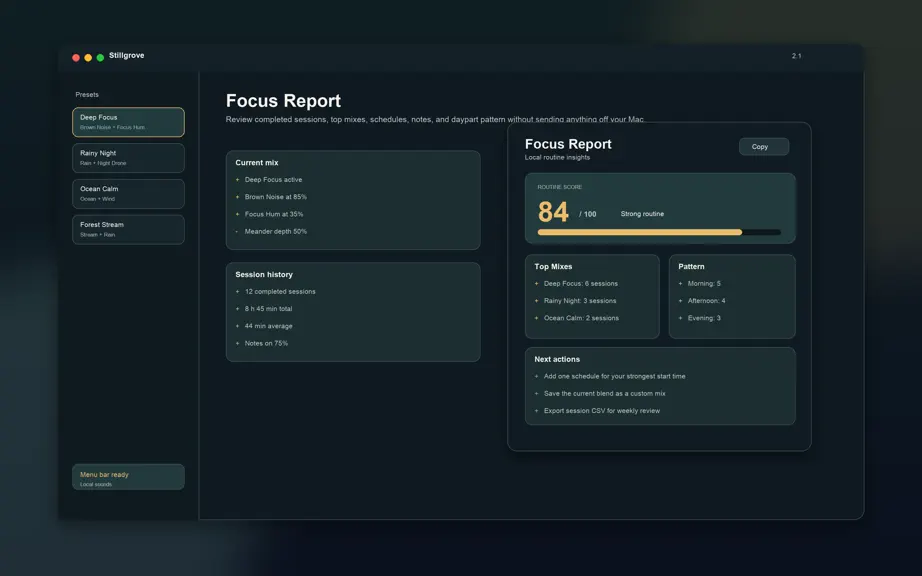Click Brown Noise at 85% line

tap(276, 197)
